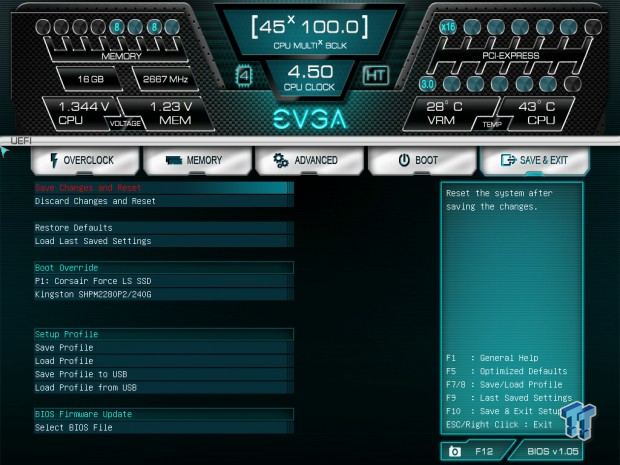Select Save Changes and Reset
This screenshot has height=465, width=620.
click(164, 188)
